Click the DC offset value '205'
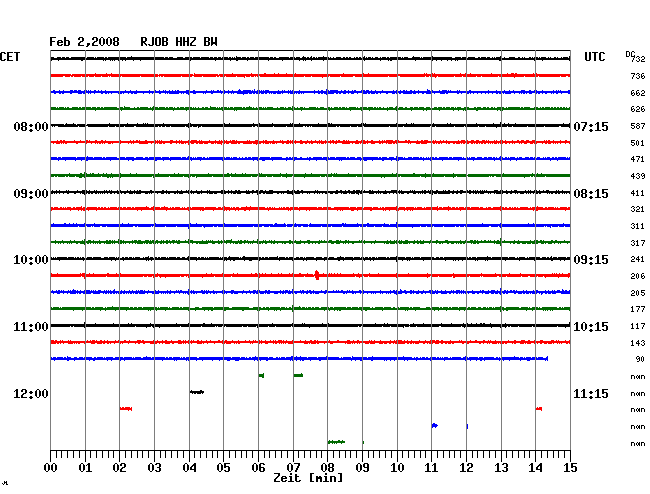 (638, 293)
